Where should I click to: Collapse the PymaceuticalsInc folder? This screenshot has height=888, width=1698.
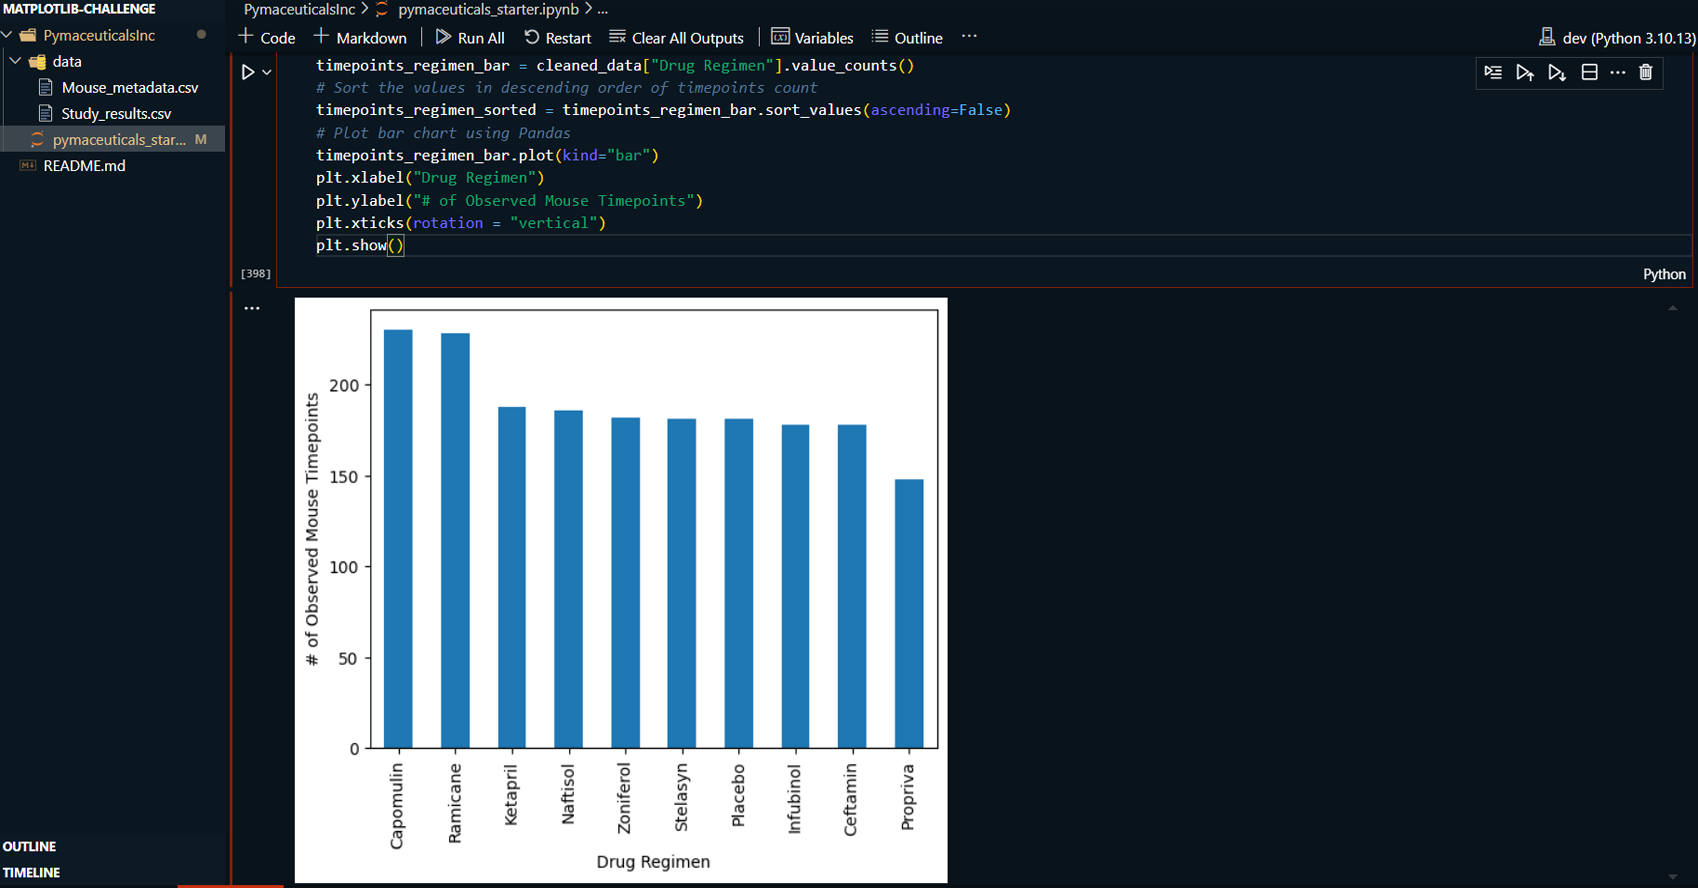pos(8,35)
